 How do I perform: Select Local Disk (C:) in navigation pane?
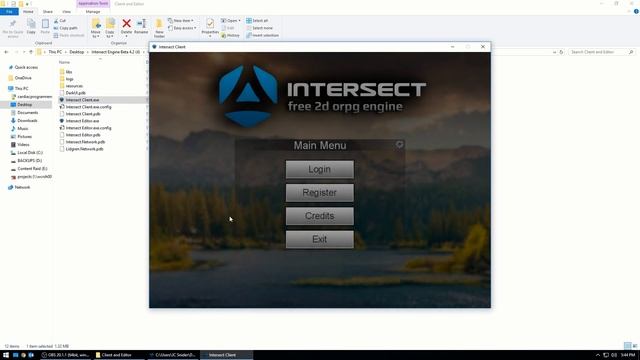point(30,153)
